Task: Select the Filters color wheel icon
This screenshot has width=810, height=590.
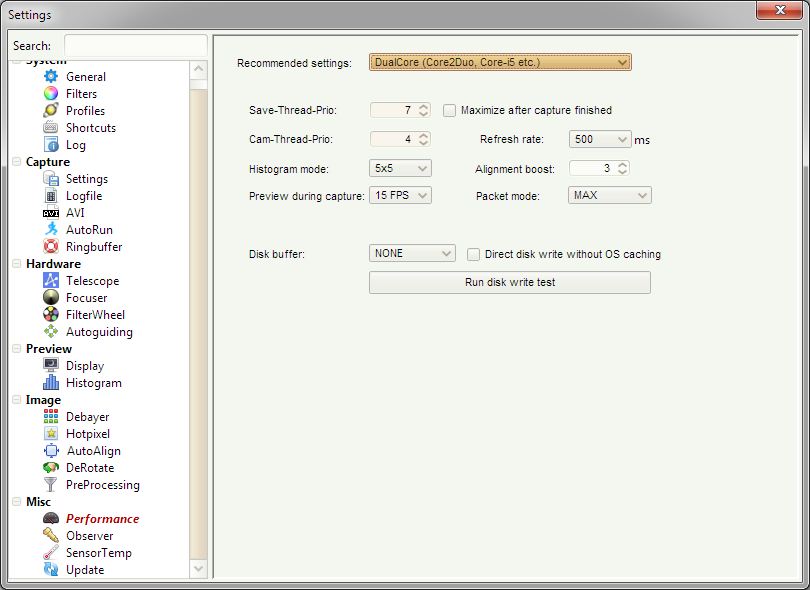Action: pos(51,94)
